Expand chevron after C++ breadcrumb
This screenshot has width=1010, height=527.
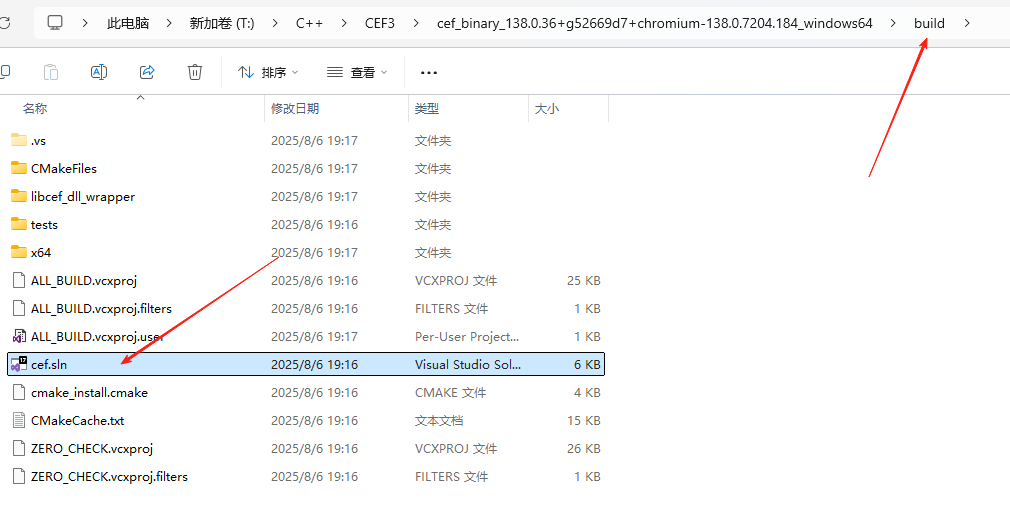click(x=344, y=23)
